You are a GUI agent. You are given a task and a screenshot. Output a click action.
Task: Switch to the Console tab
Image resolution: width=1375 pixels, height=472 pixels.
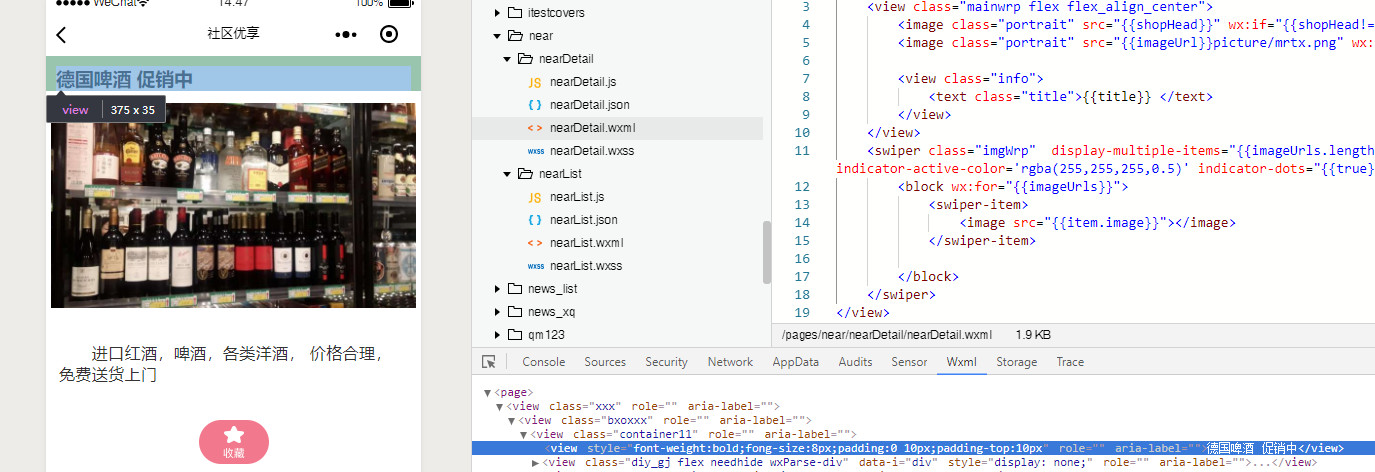[x=544, y=362]
